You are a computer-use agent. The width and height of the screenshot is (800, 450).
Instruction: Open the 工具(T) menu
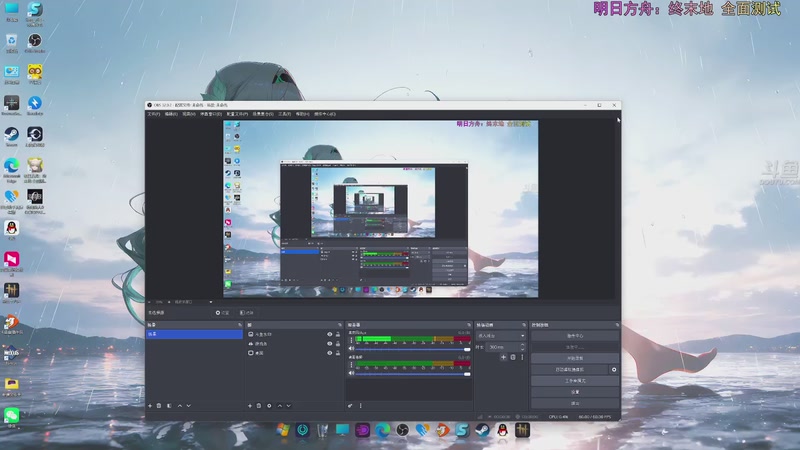tap(285, 114)
